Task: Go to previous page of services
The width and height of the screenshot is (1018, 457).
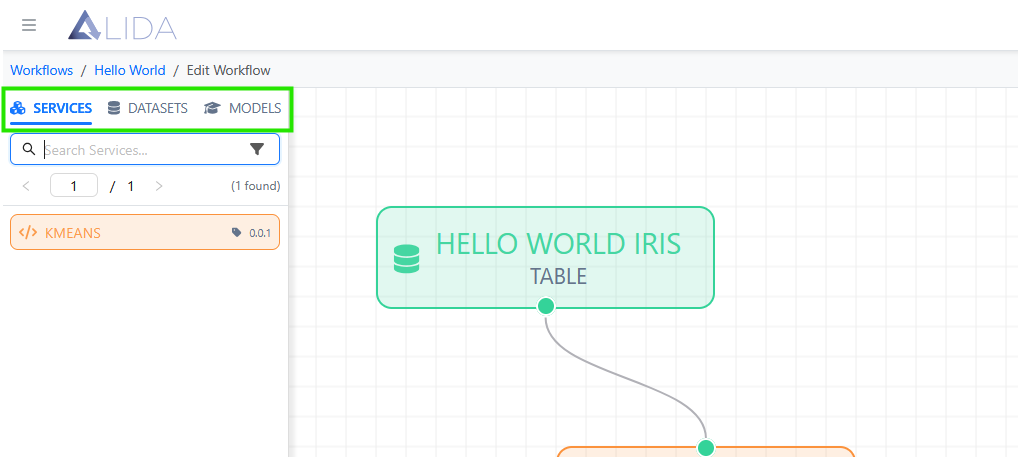Action: pyautogui.click(x=26, y=186)
